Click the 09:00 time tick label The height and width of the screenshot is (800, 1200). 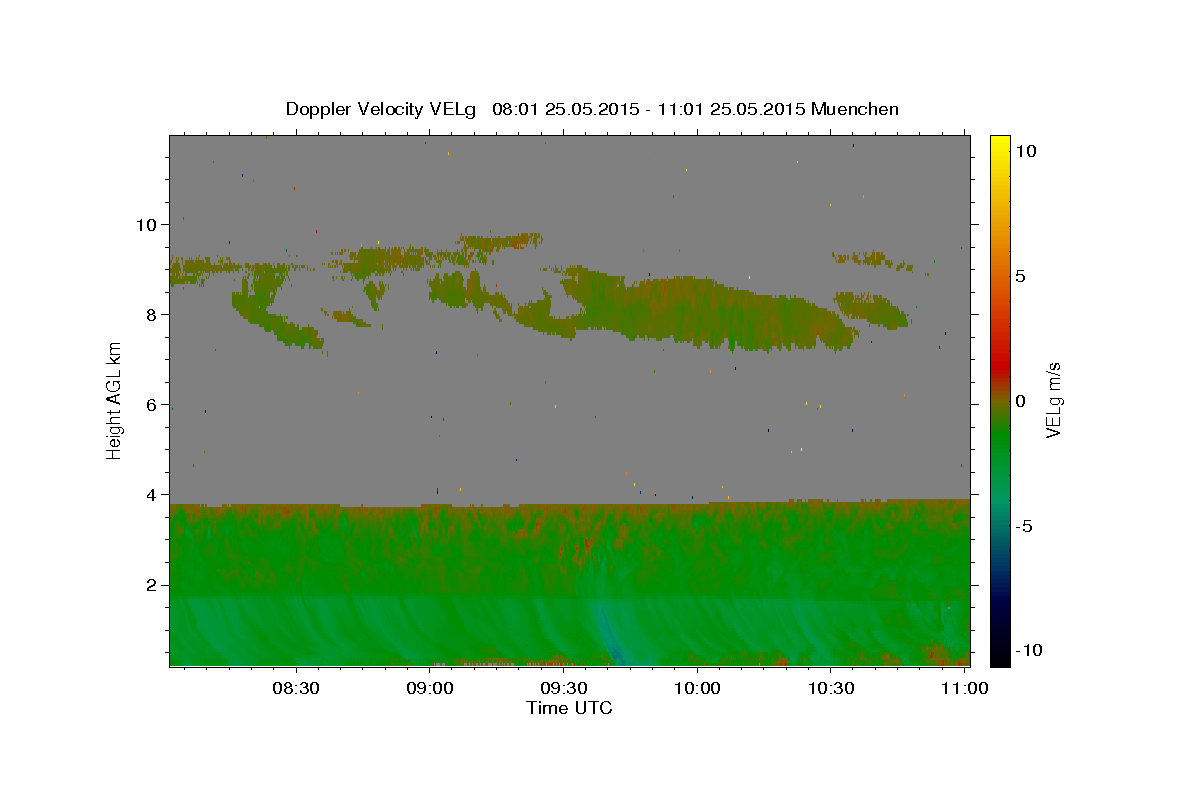[431, 688]
